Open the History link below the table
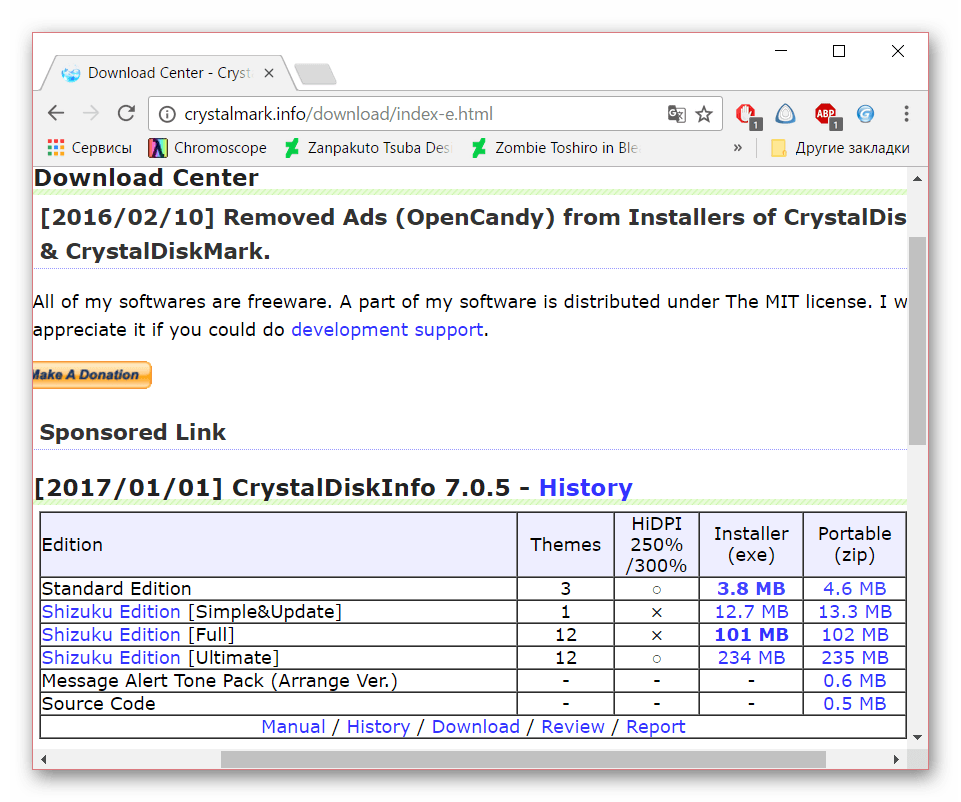This screenshot has width=961, height=802. (x=378, y=727)
